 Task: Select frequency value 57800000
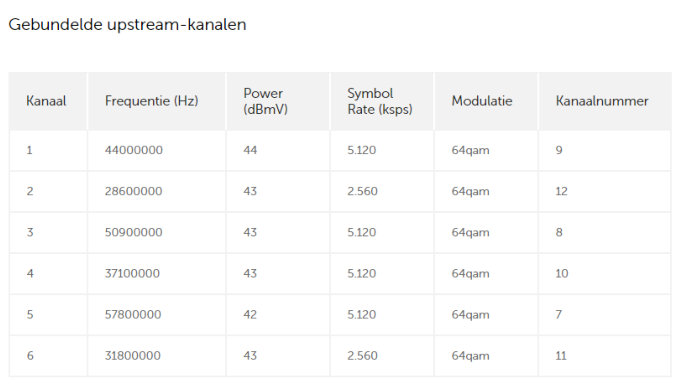(x=133, y=314)
